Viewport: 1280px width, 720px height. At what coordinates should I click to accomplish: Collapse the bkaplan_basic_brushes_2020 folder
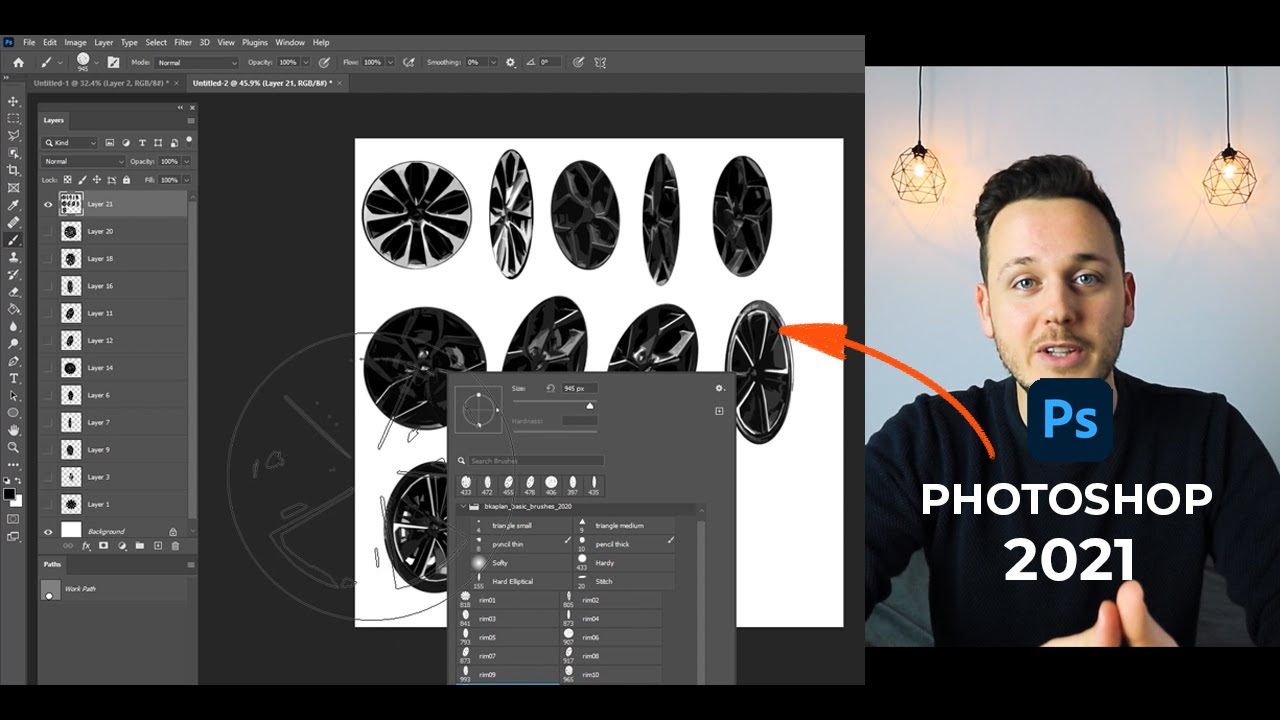pos(462,507)
